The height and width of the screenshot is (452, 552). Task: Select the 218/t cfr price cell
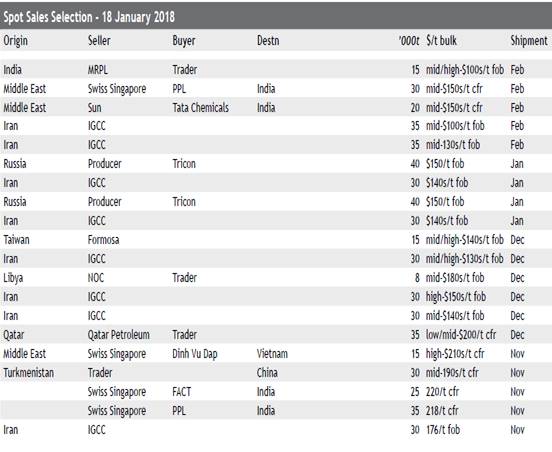(442, 411)
